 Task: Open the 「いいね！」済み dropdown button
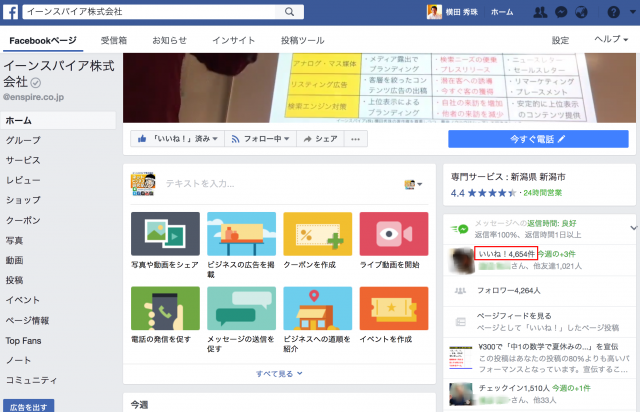tap(177, 139)
